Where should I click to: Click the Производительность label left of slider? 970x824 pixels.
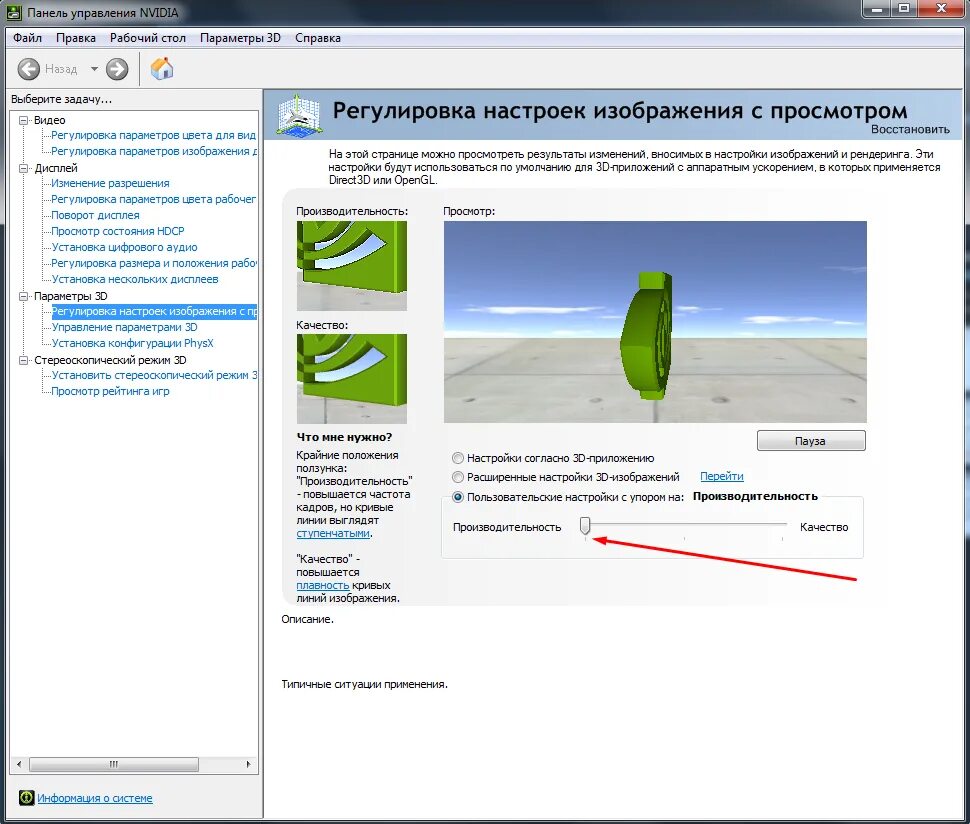507,527
